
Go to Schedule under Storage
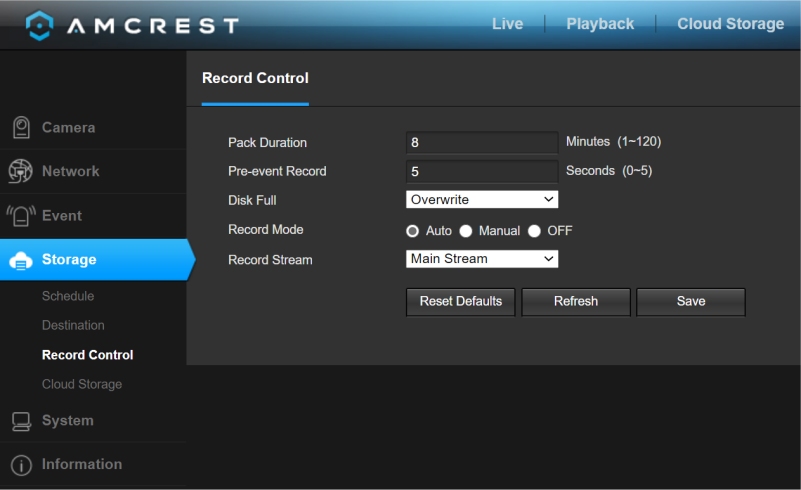coord(68,296)
